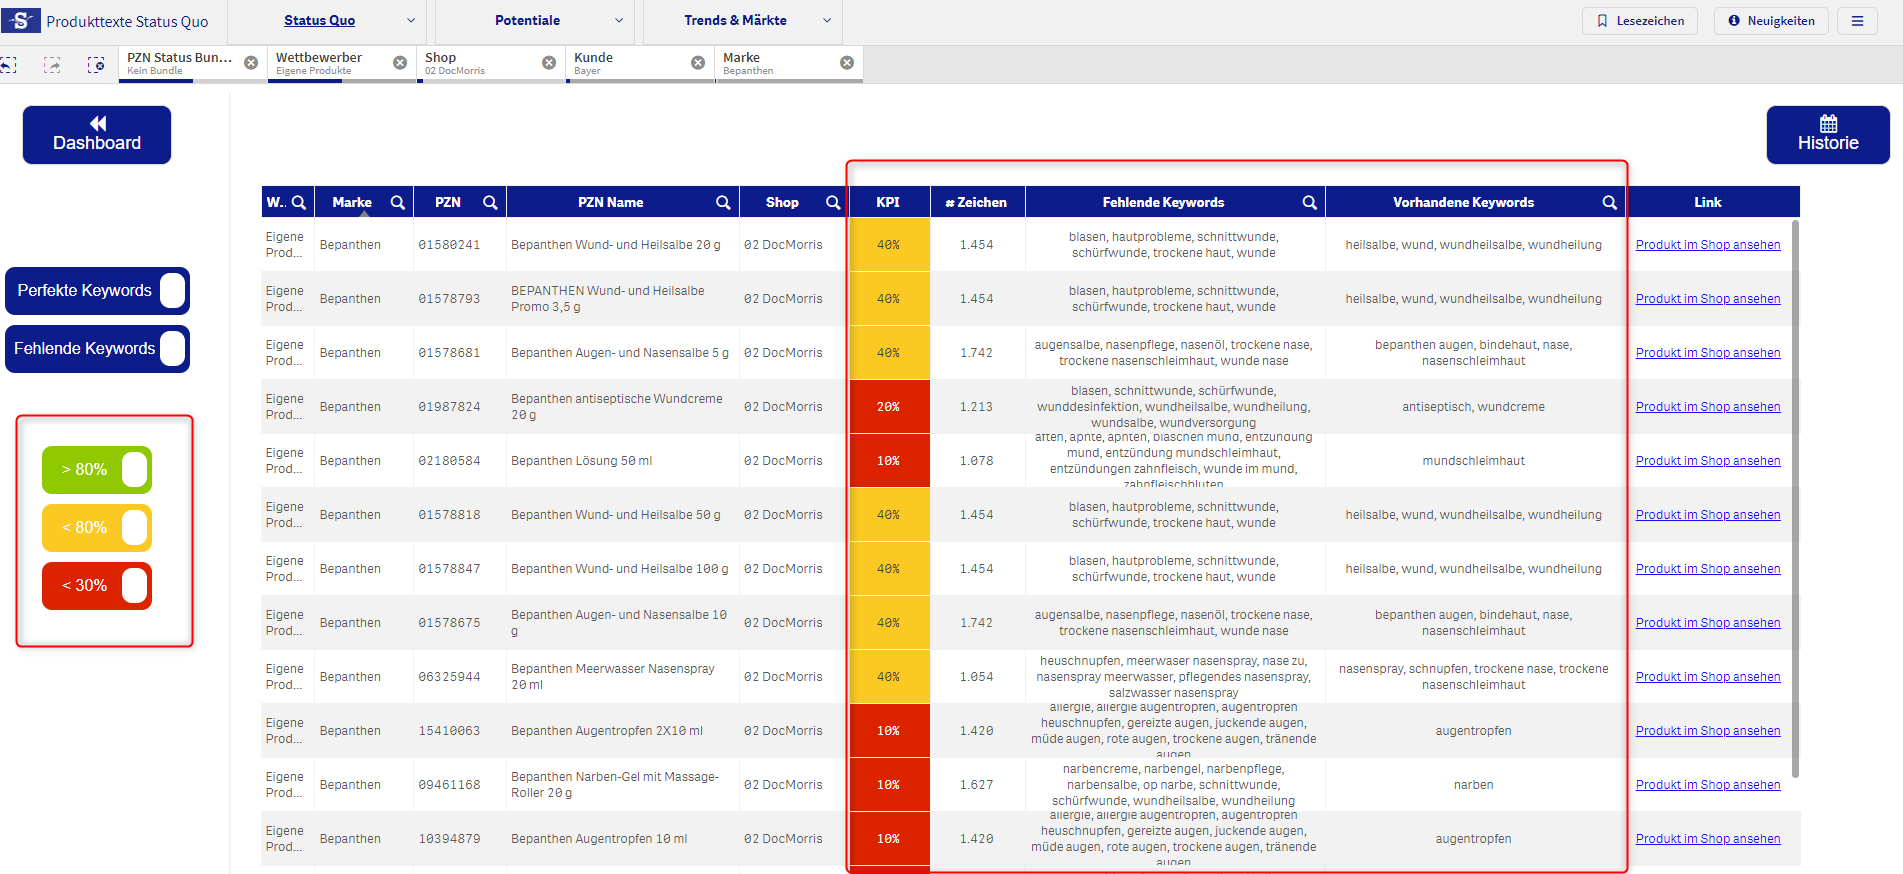Toggle the Fehlende Keywords switch
Image resolution: width=1903 pixels, height=874 pixels.
(172, 349)
